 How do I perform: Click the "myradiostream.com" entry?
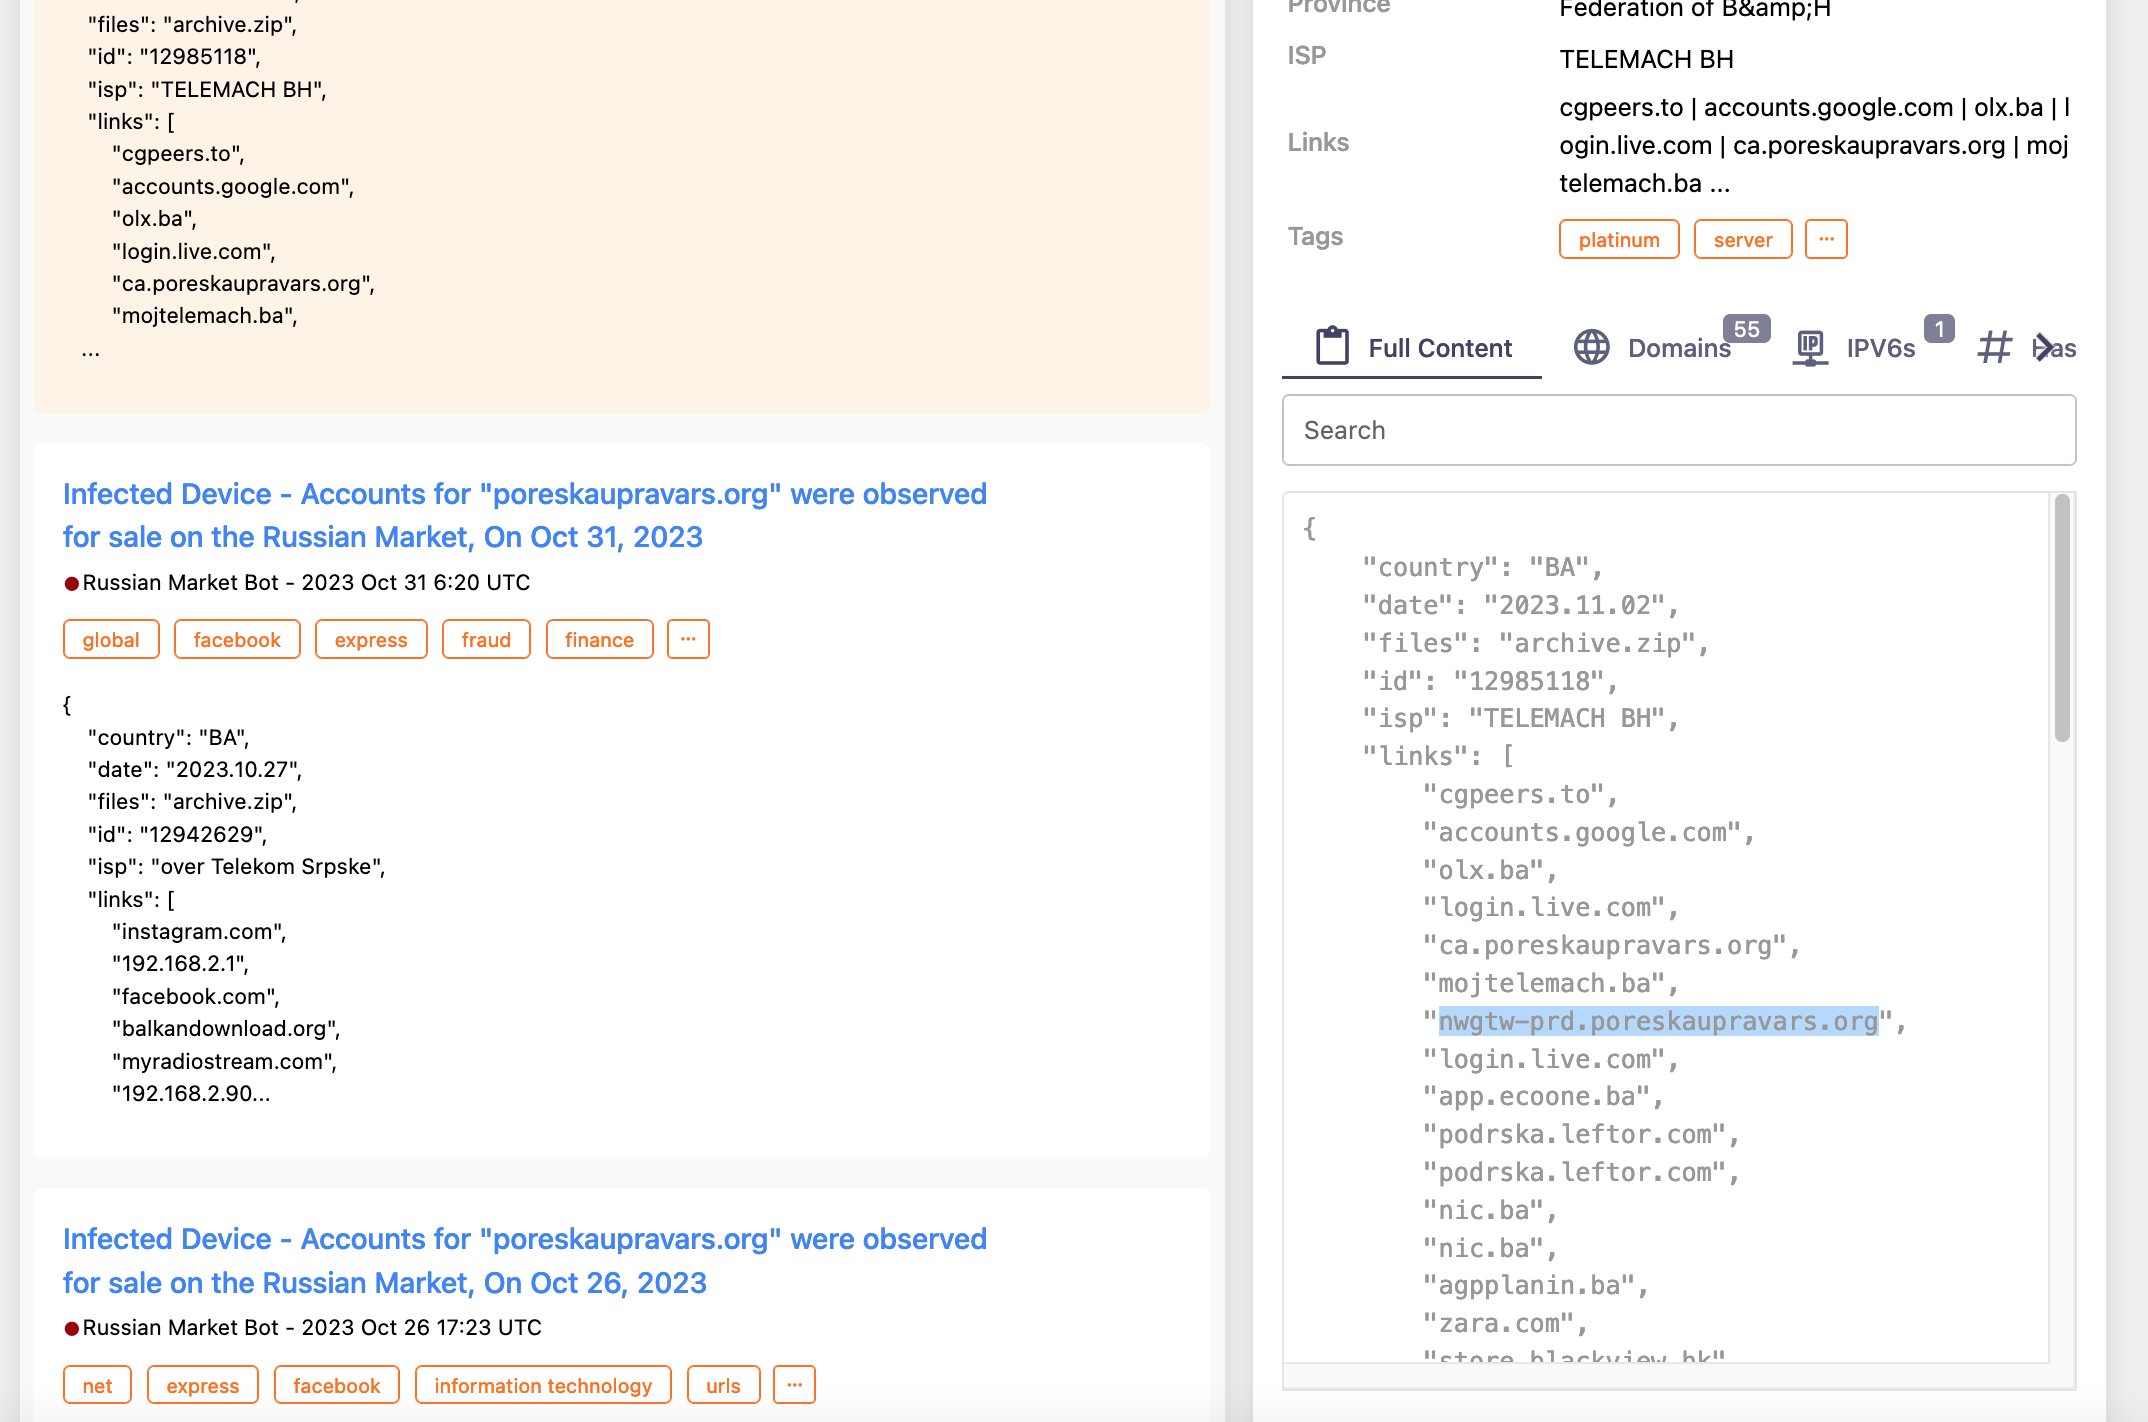(224, 1061)
